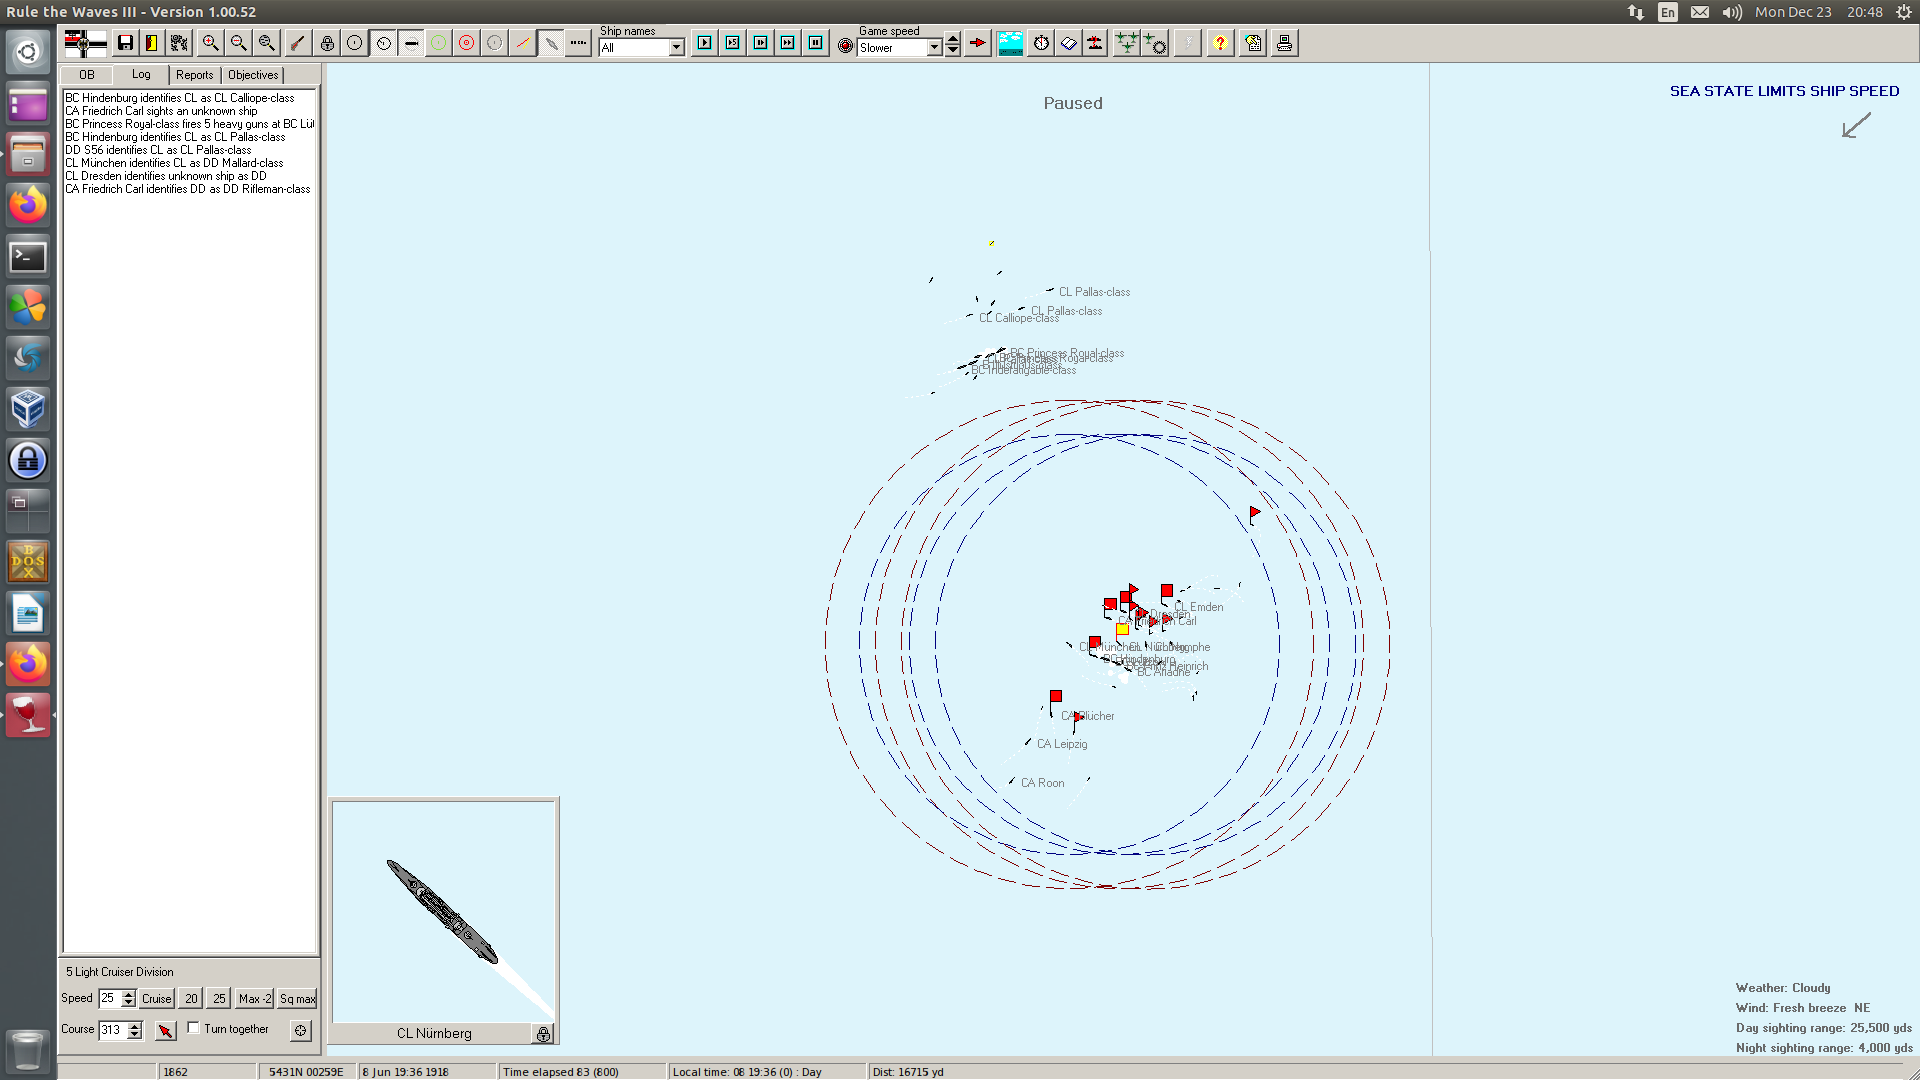Image resolution: width=1920 pixels, height=1080 pixels.
Task: Zoom out with the minus magnifier
Action: 238,43
